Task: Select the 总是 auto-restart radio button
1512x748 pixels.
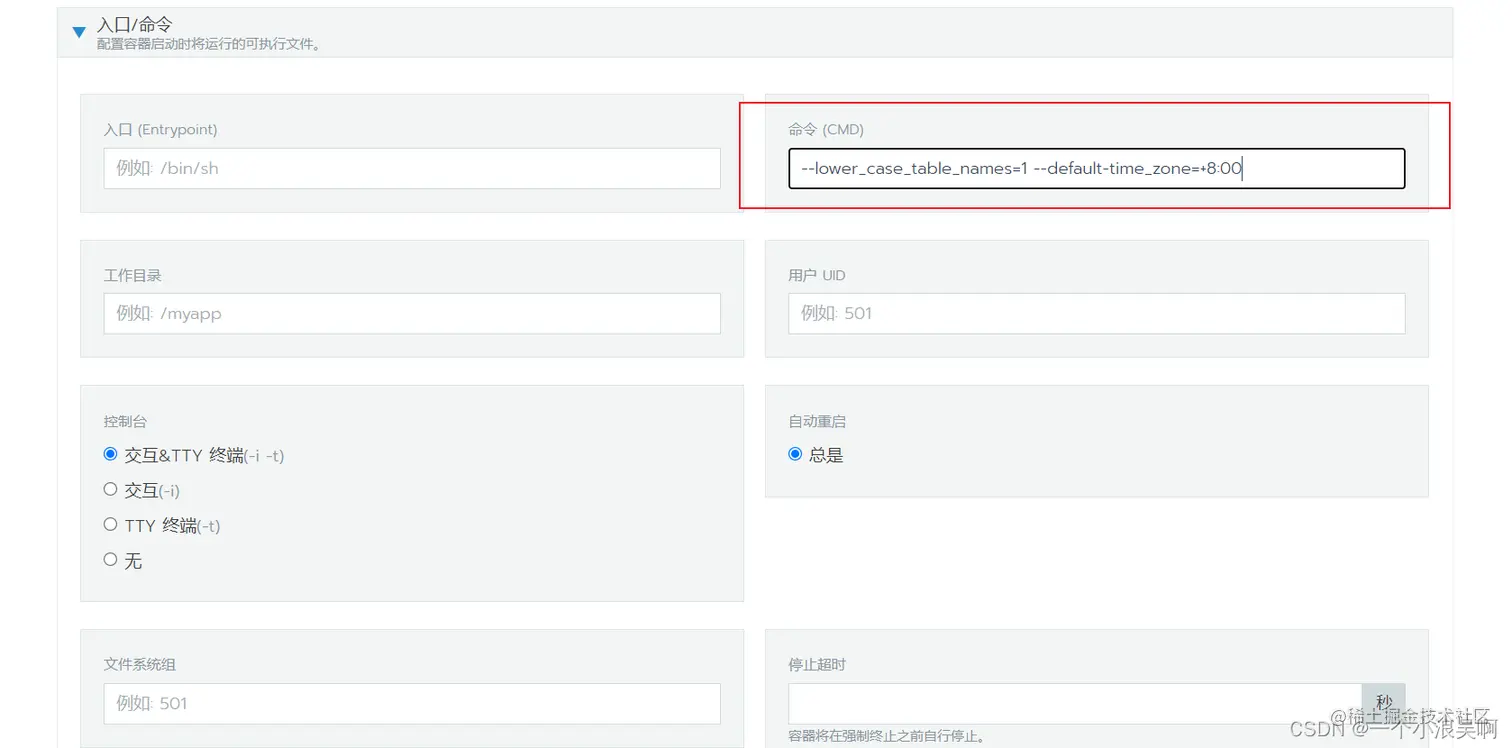Action: pyautogui.click(x=795, y=454)
